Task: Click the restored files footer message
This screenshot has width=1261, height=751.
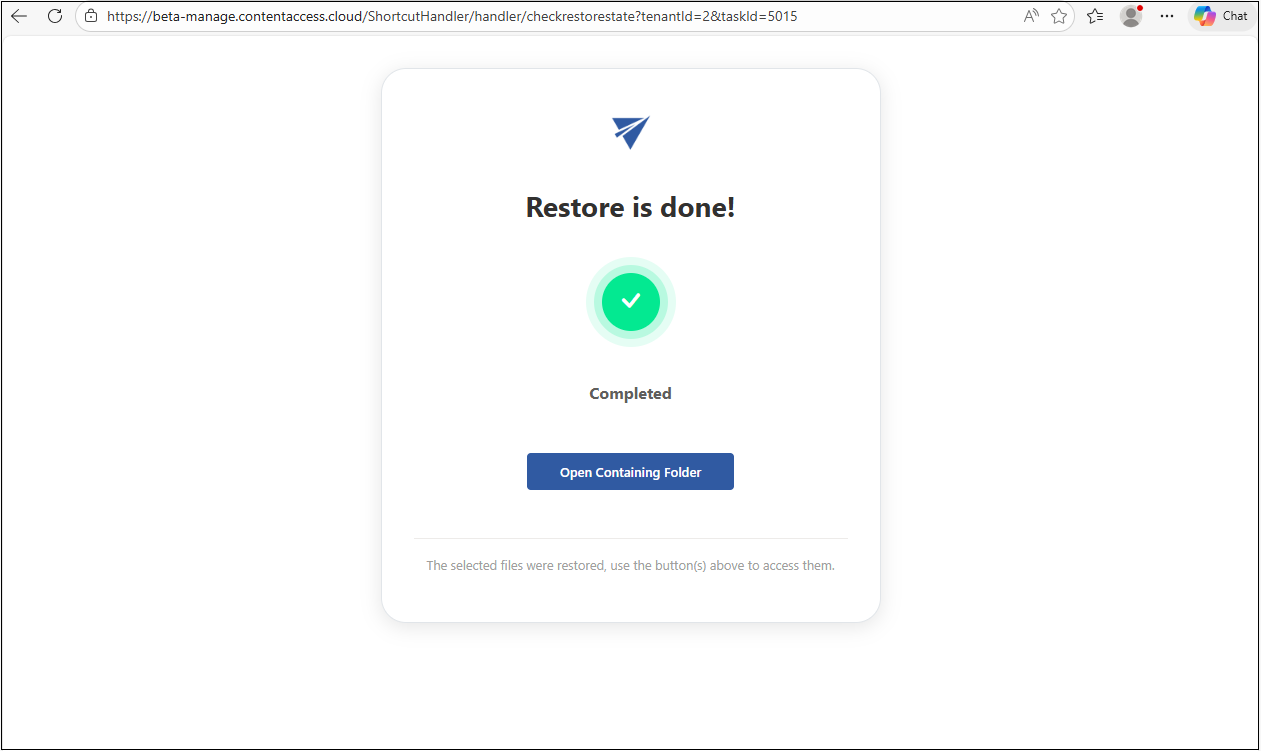Action: (x=630, y=566)
